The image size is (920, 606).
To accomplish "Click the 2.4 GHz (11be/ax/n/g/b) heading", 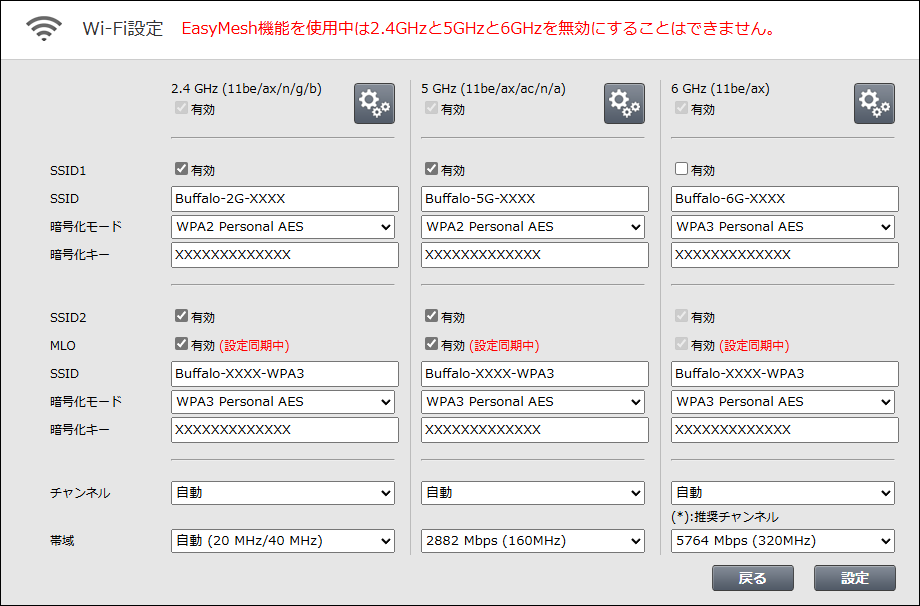I will [x=246, y=89].
